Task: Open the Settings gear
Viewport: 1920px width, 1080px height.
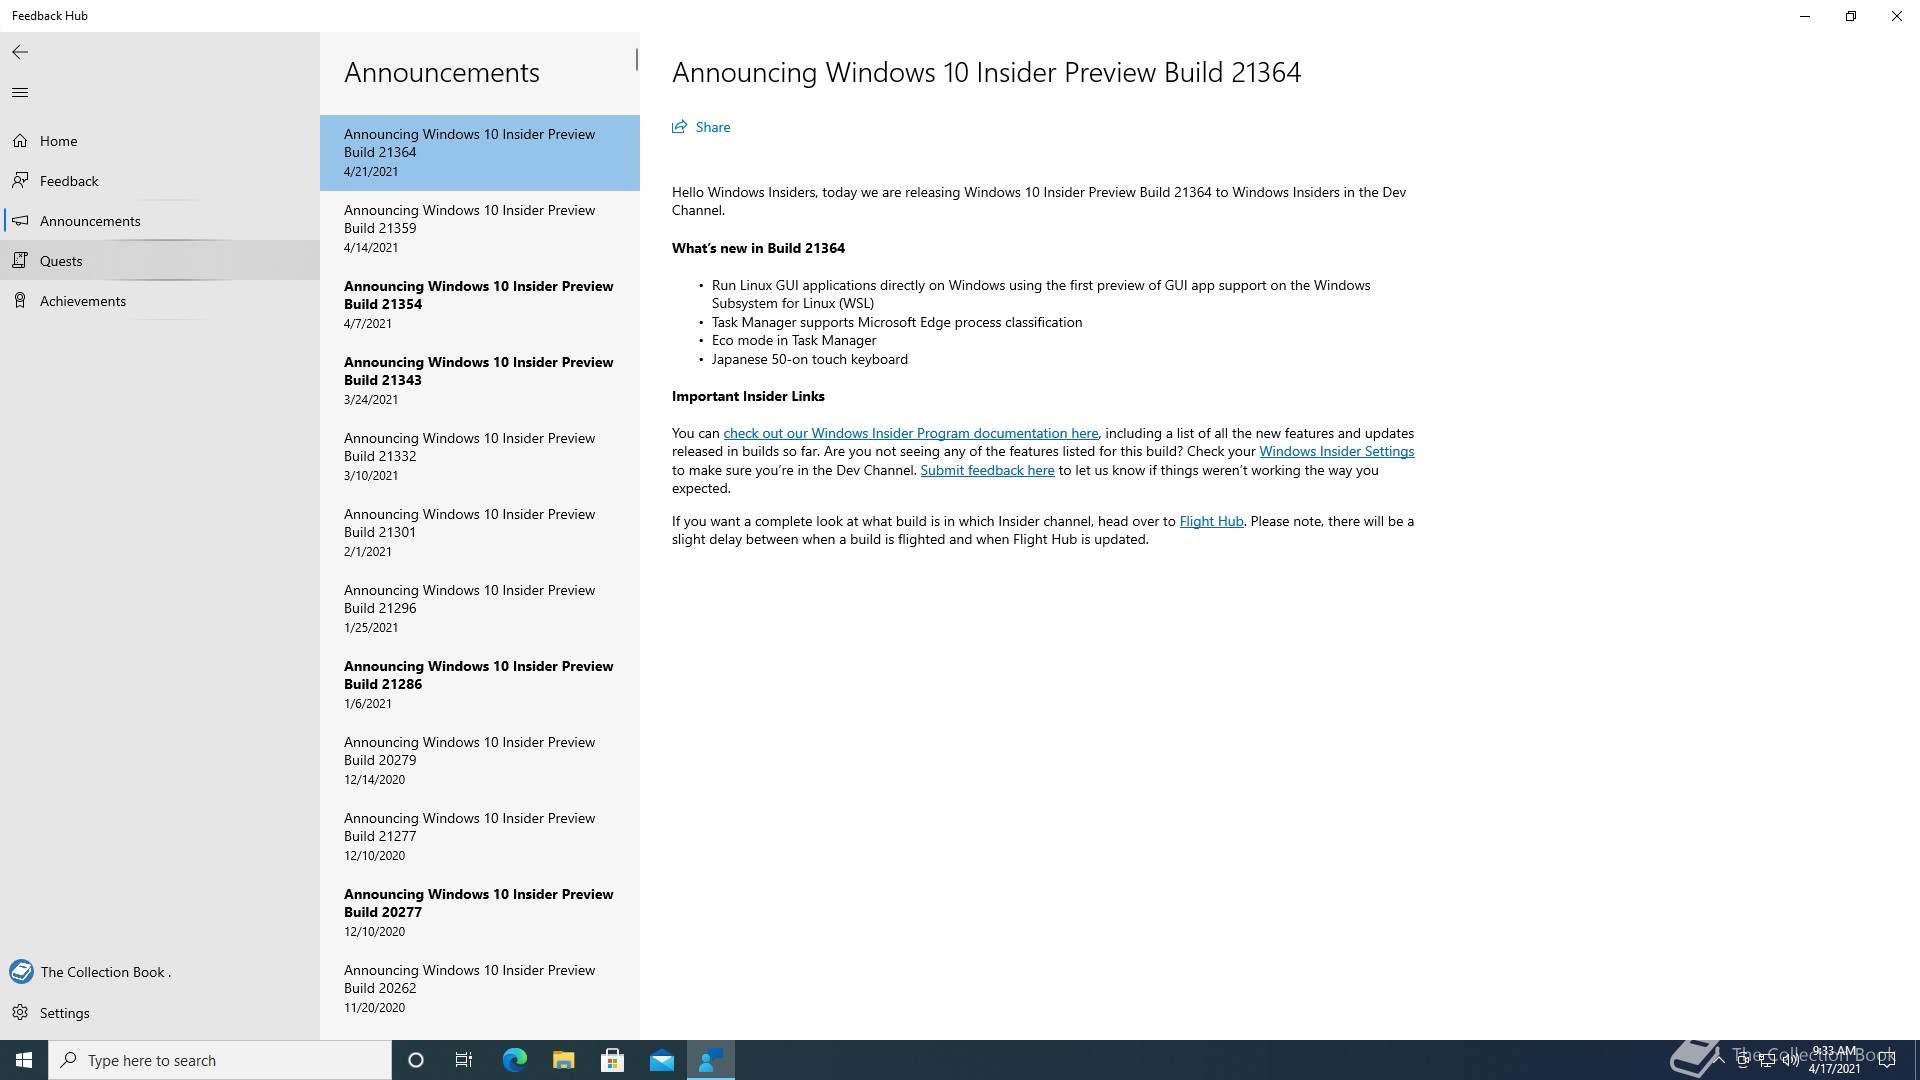Action: [21, 1013]
